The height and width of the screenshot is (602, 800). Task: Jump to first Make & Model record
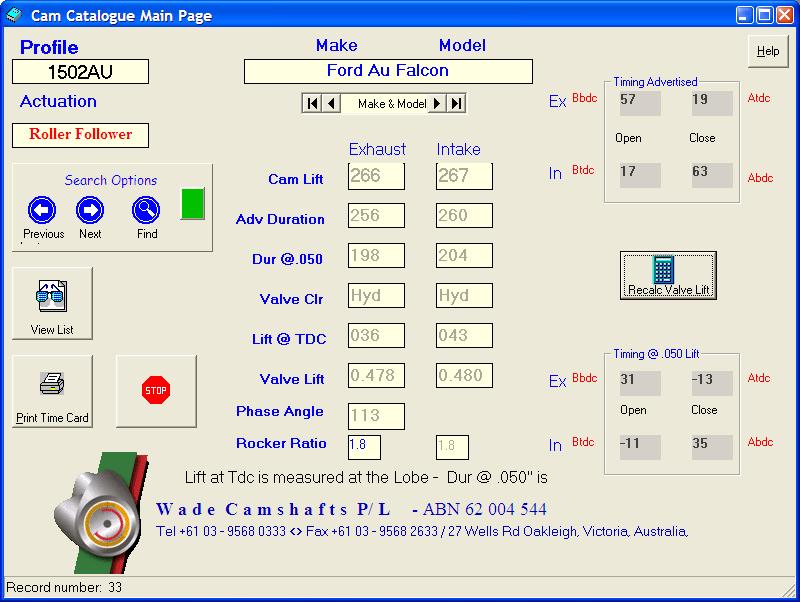(x=313, y=104)
